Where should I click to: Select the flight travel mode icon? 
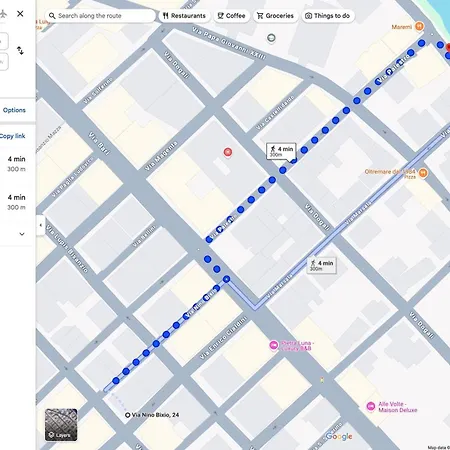(x=3, y=14)
